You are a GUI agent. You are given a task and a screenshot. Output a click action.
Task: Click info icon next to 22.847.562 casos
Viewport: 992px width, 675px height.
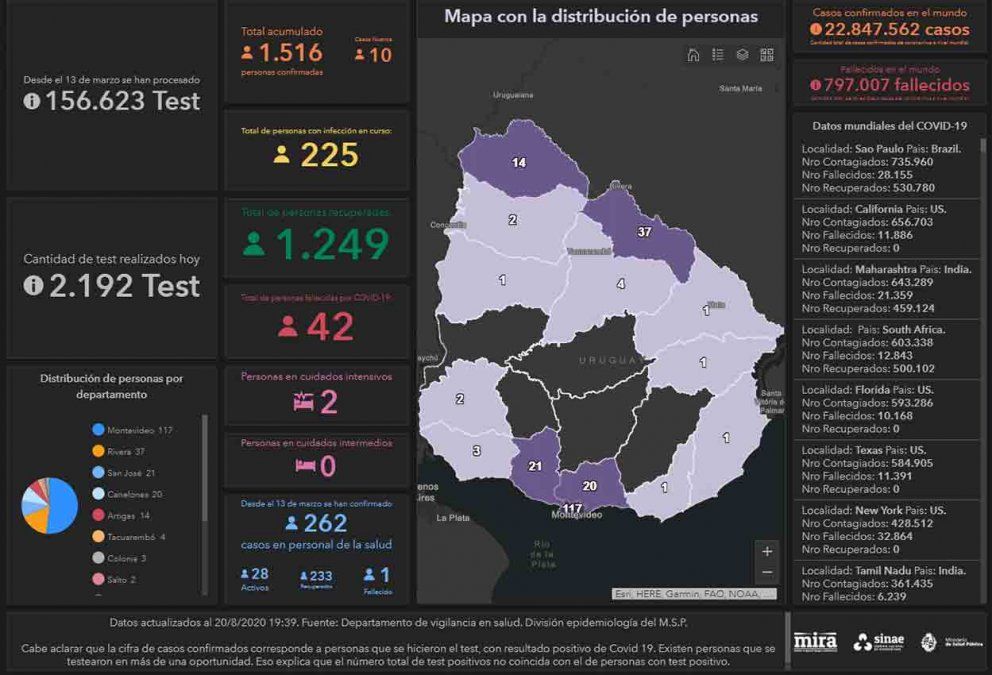pyautogui.click(x=816, y=29)
